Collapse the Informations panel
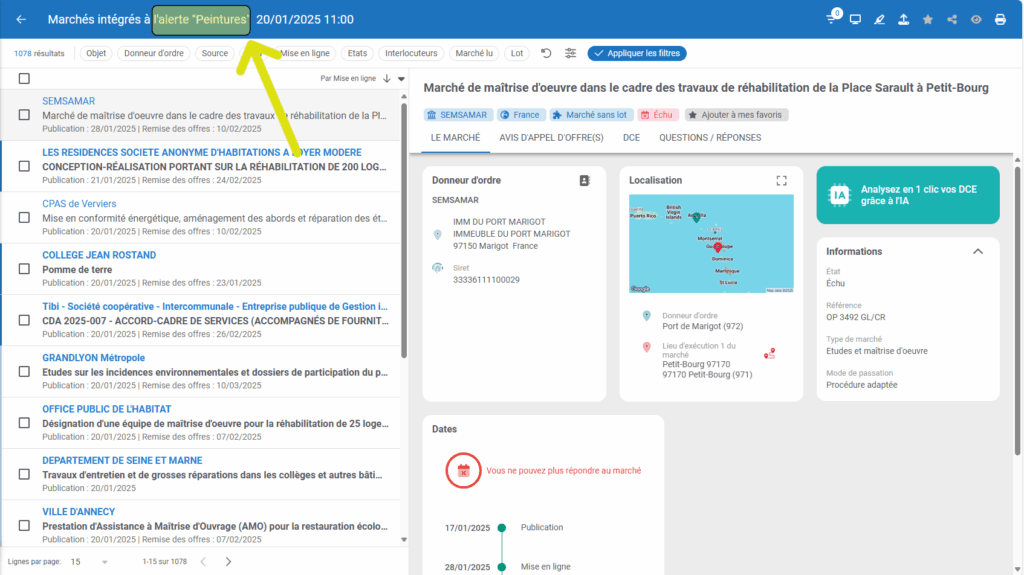This screenshot has height=575, width=1024. click(978, 252)
